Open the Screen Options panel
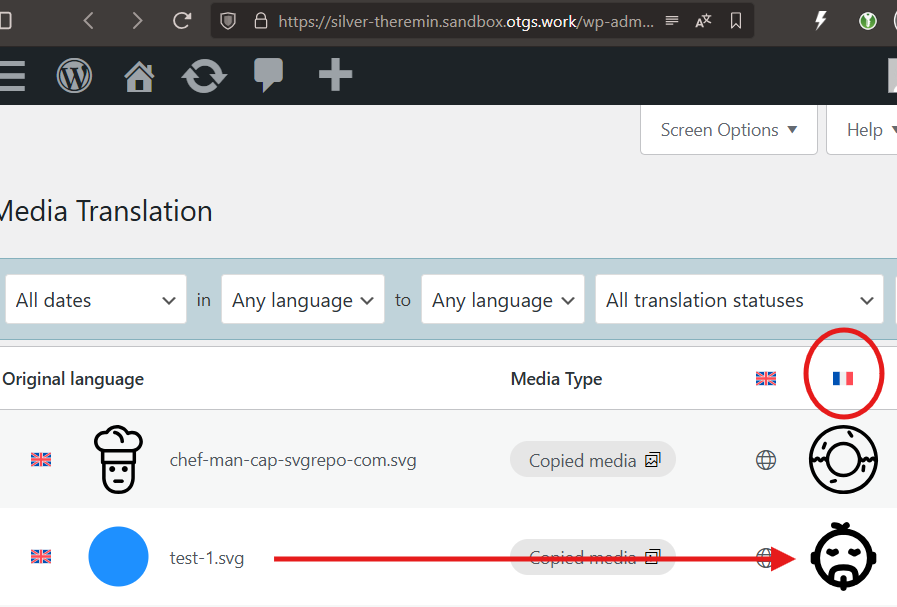The width and height of the screenshot is (897, 607). tap(729, 130)
